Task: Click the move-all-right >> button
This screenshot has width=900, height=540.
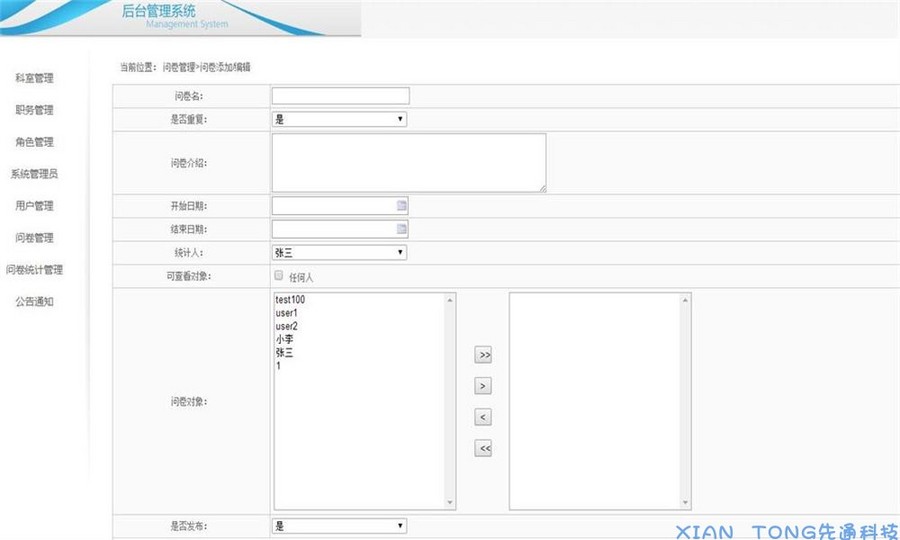Action: 483,355
